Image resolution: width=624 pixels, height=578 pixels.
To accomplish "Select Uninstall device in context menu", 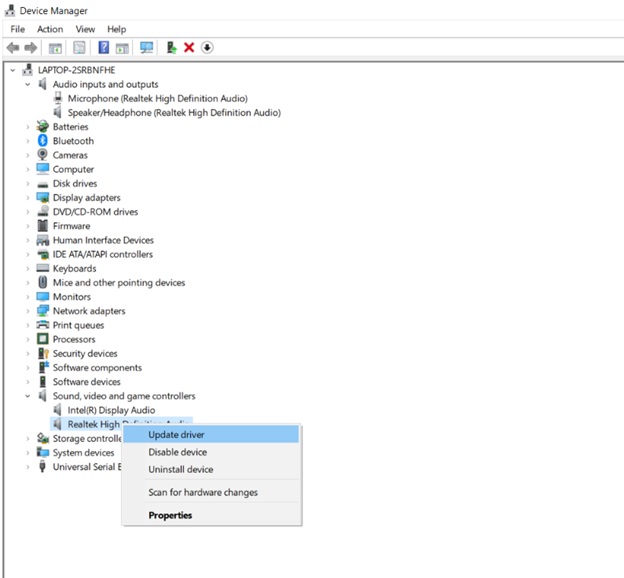I will pyautogui.click(x=180, y=469).
